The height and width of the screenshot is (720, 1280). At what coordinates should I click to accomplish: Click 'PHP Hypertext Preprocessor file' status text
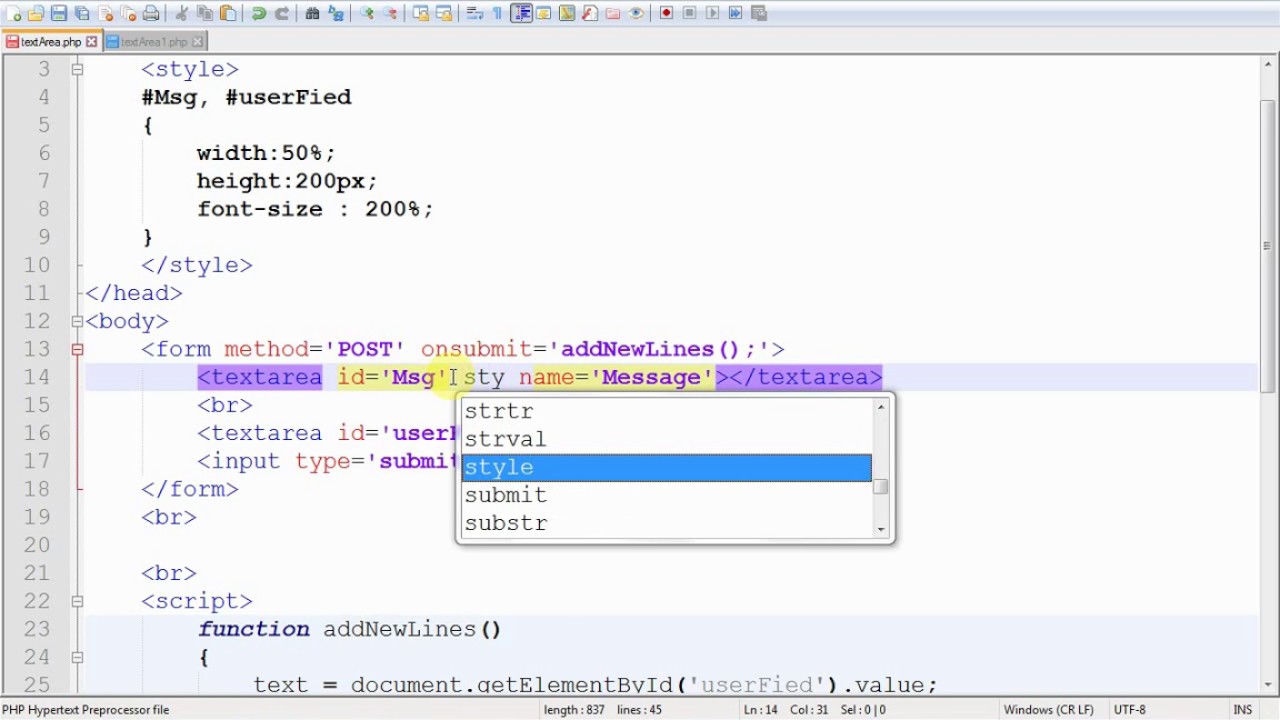[x=85, y=710]
